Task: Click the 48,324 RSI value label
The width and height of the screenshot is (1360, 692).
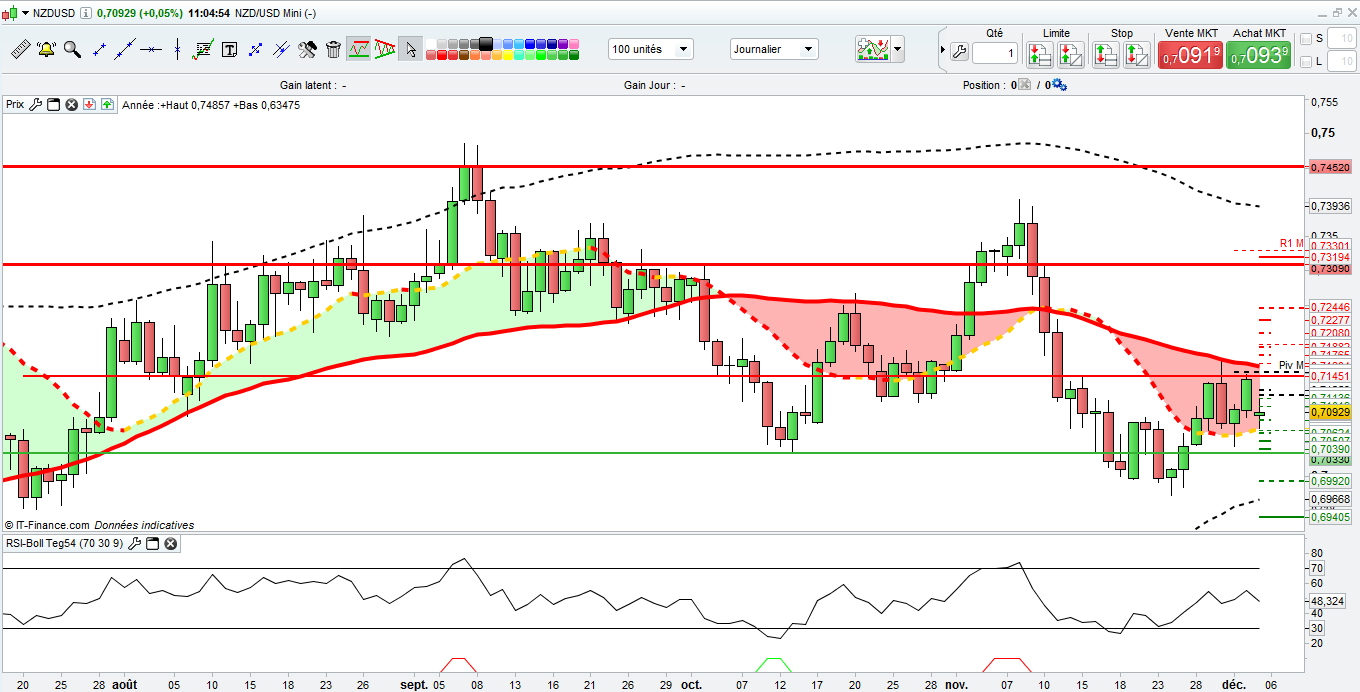Action: coord(1326,601)
